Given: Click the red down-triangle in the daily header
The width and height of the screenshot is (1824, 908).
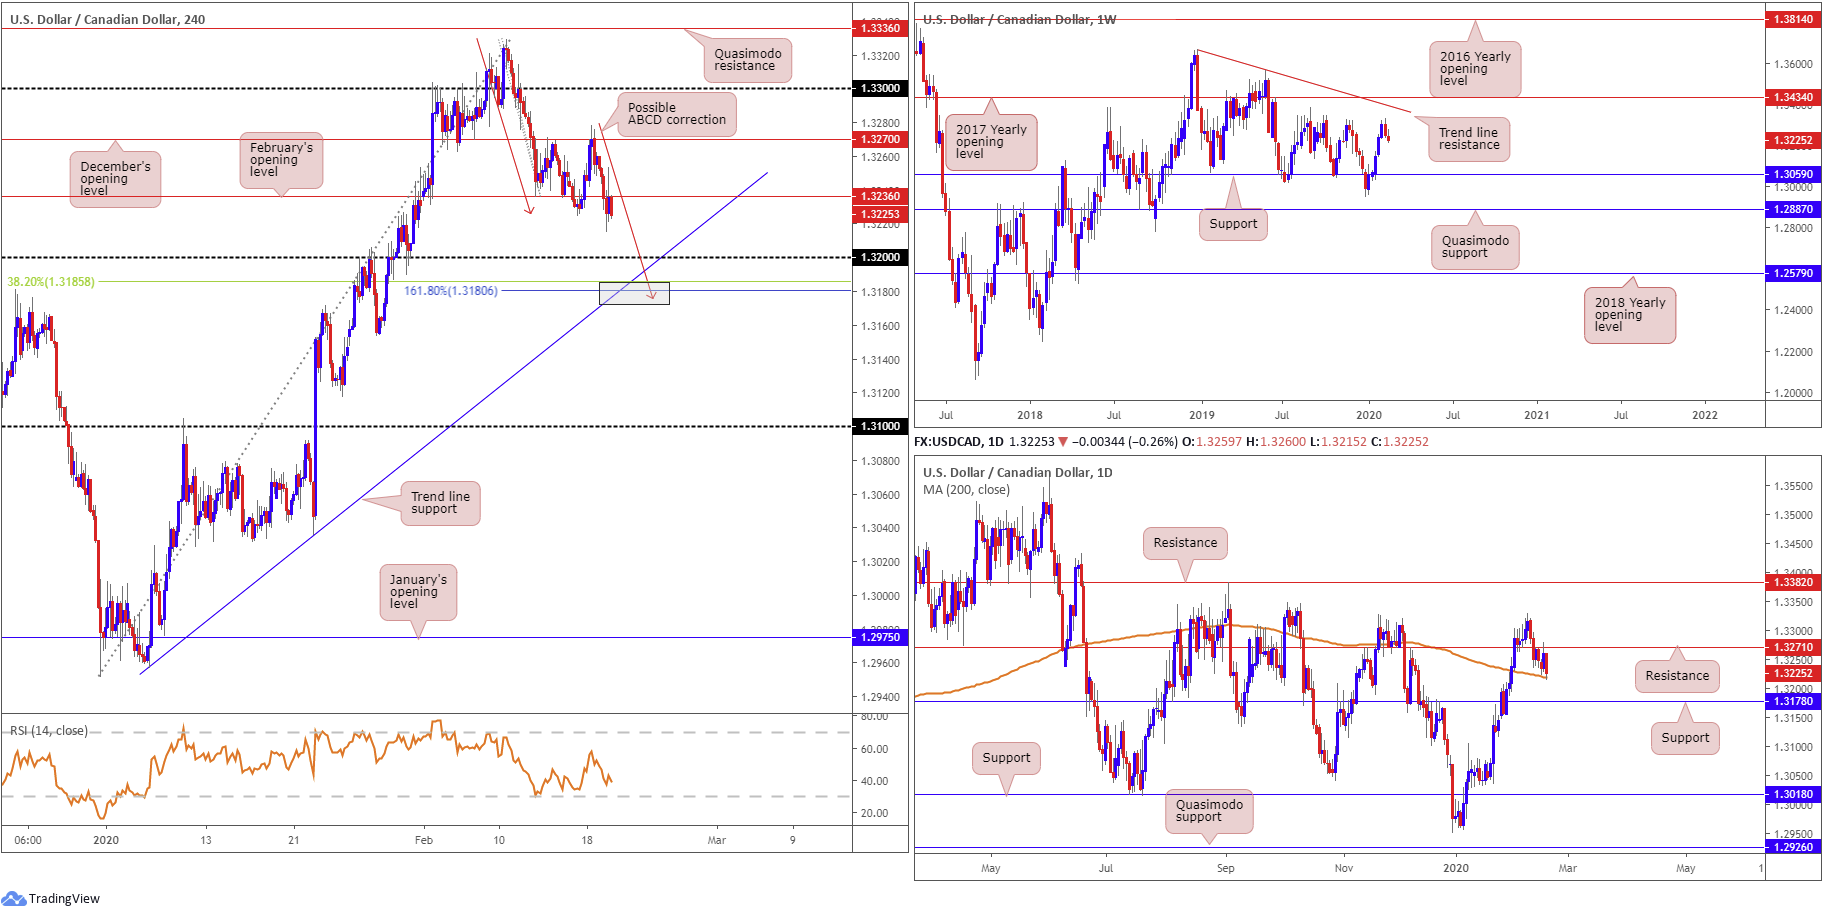Looking at the screenshot, I should point(1063,441).
